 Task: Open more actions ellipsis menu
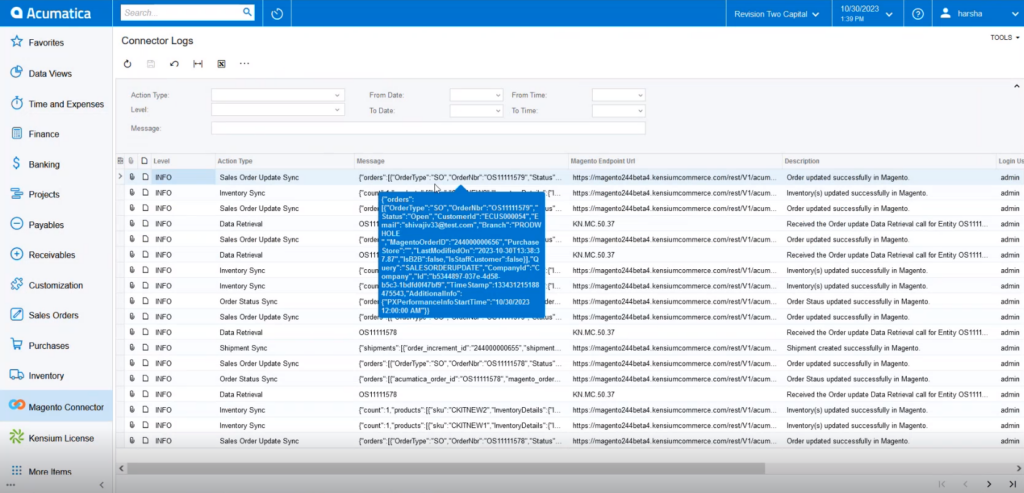244,64
